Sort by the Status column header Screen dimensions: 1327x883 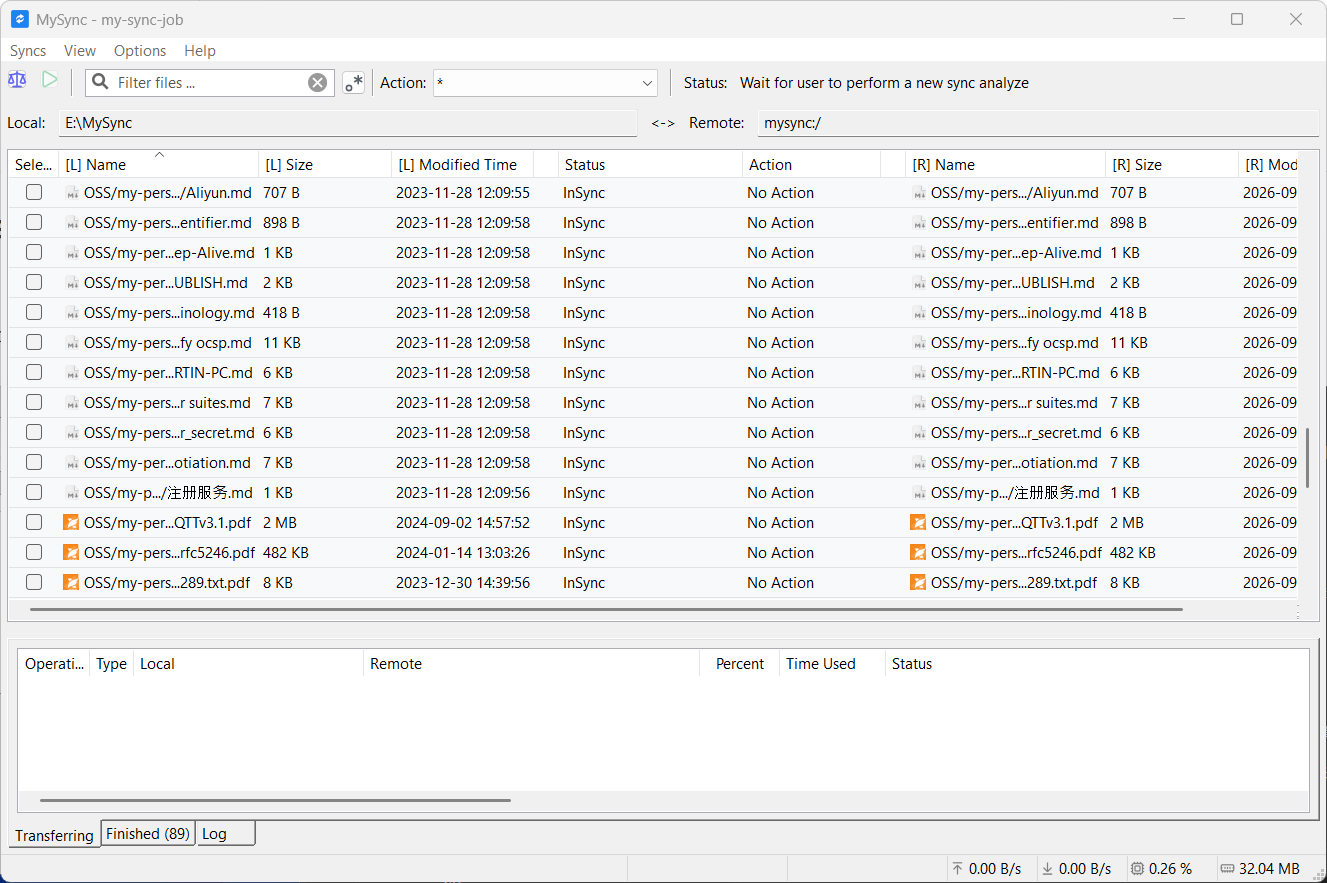(x=651, y=165)
